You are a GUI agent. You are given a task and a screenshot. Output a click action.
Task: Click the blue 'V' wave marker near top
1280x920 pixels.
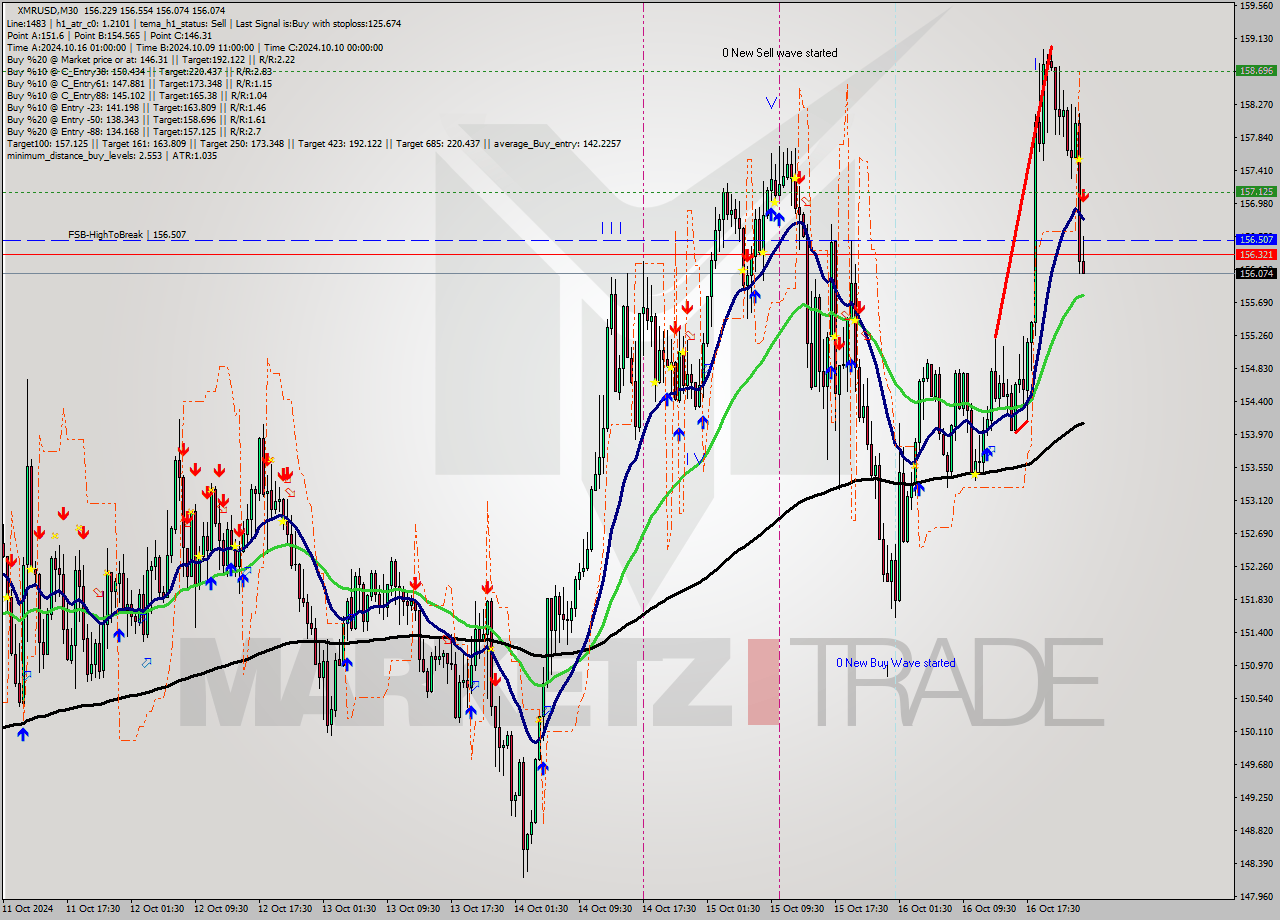pos(772,102)
